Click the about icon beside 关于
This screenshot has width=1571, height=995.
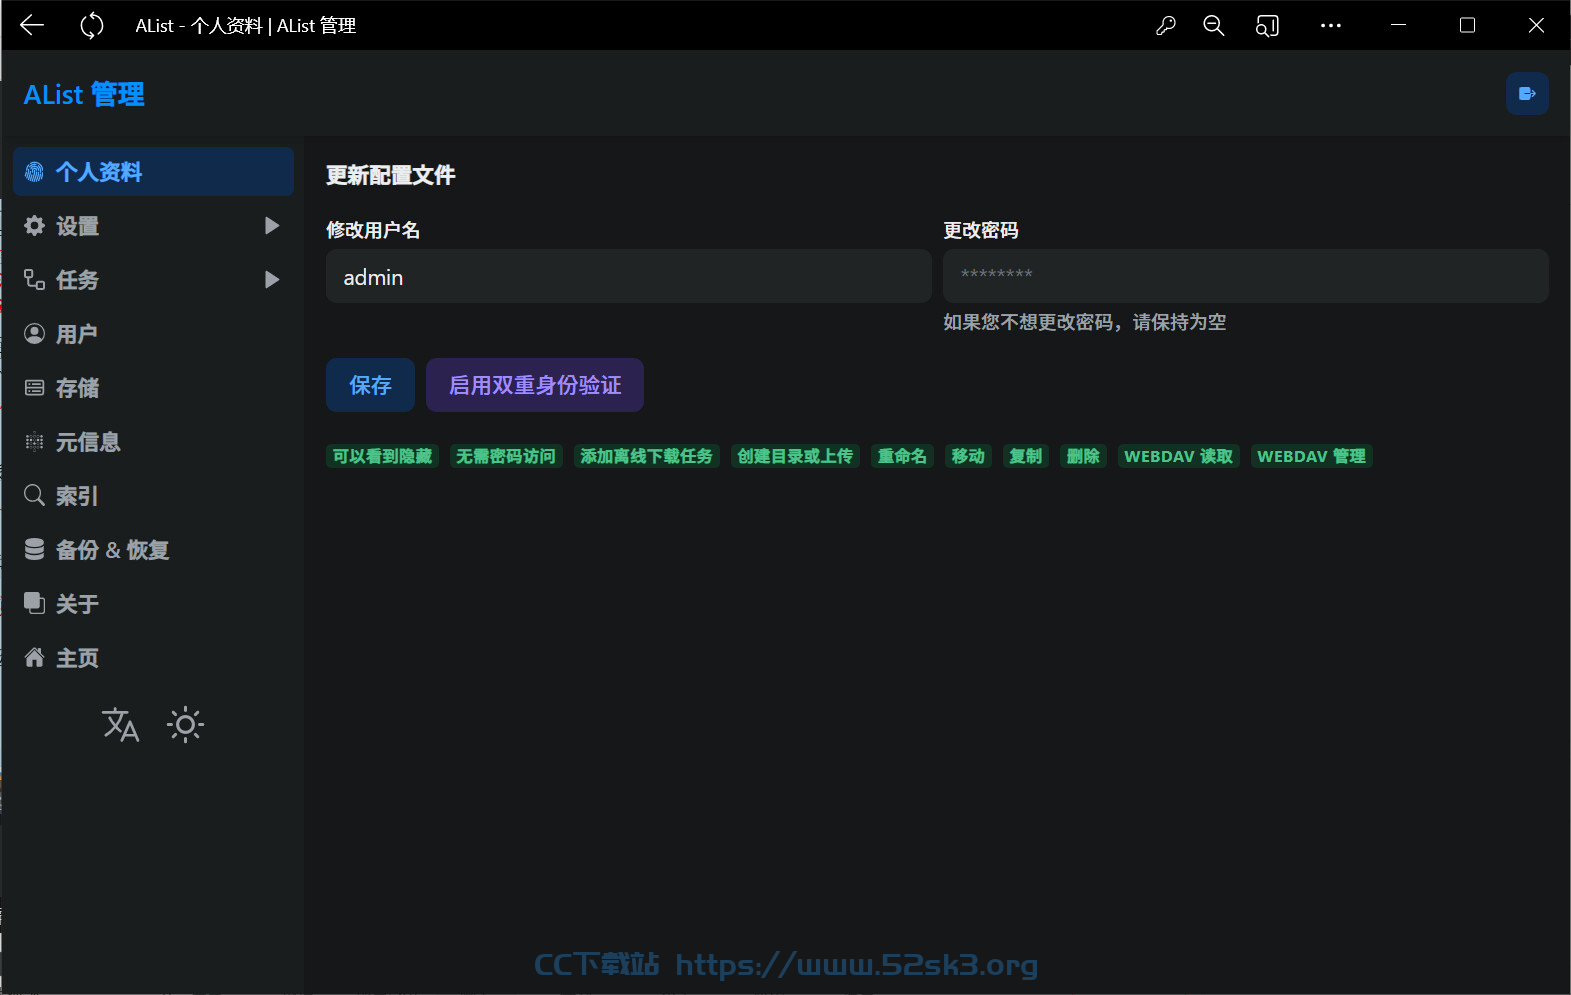(x=34, y=603)
